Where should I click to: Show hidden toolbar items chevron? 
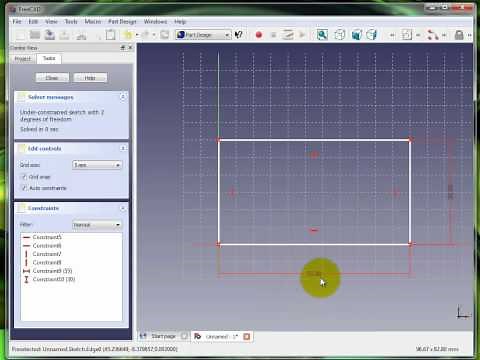click(x=470, y=35)
